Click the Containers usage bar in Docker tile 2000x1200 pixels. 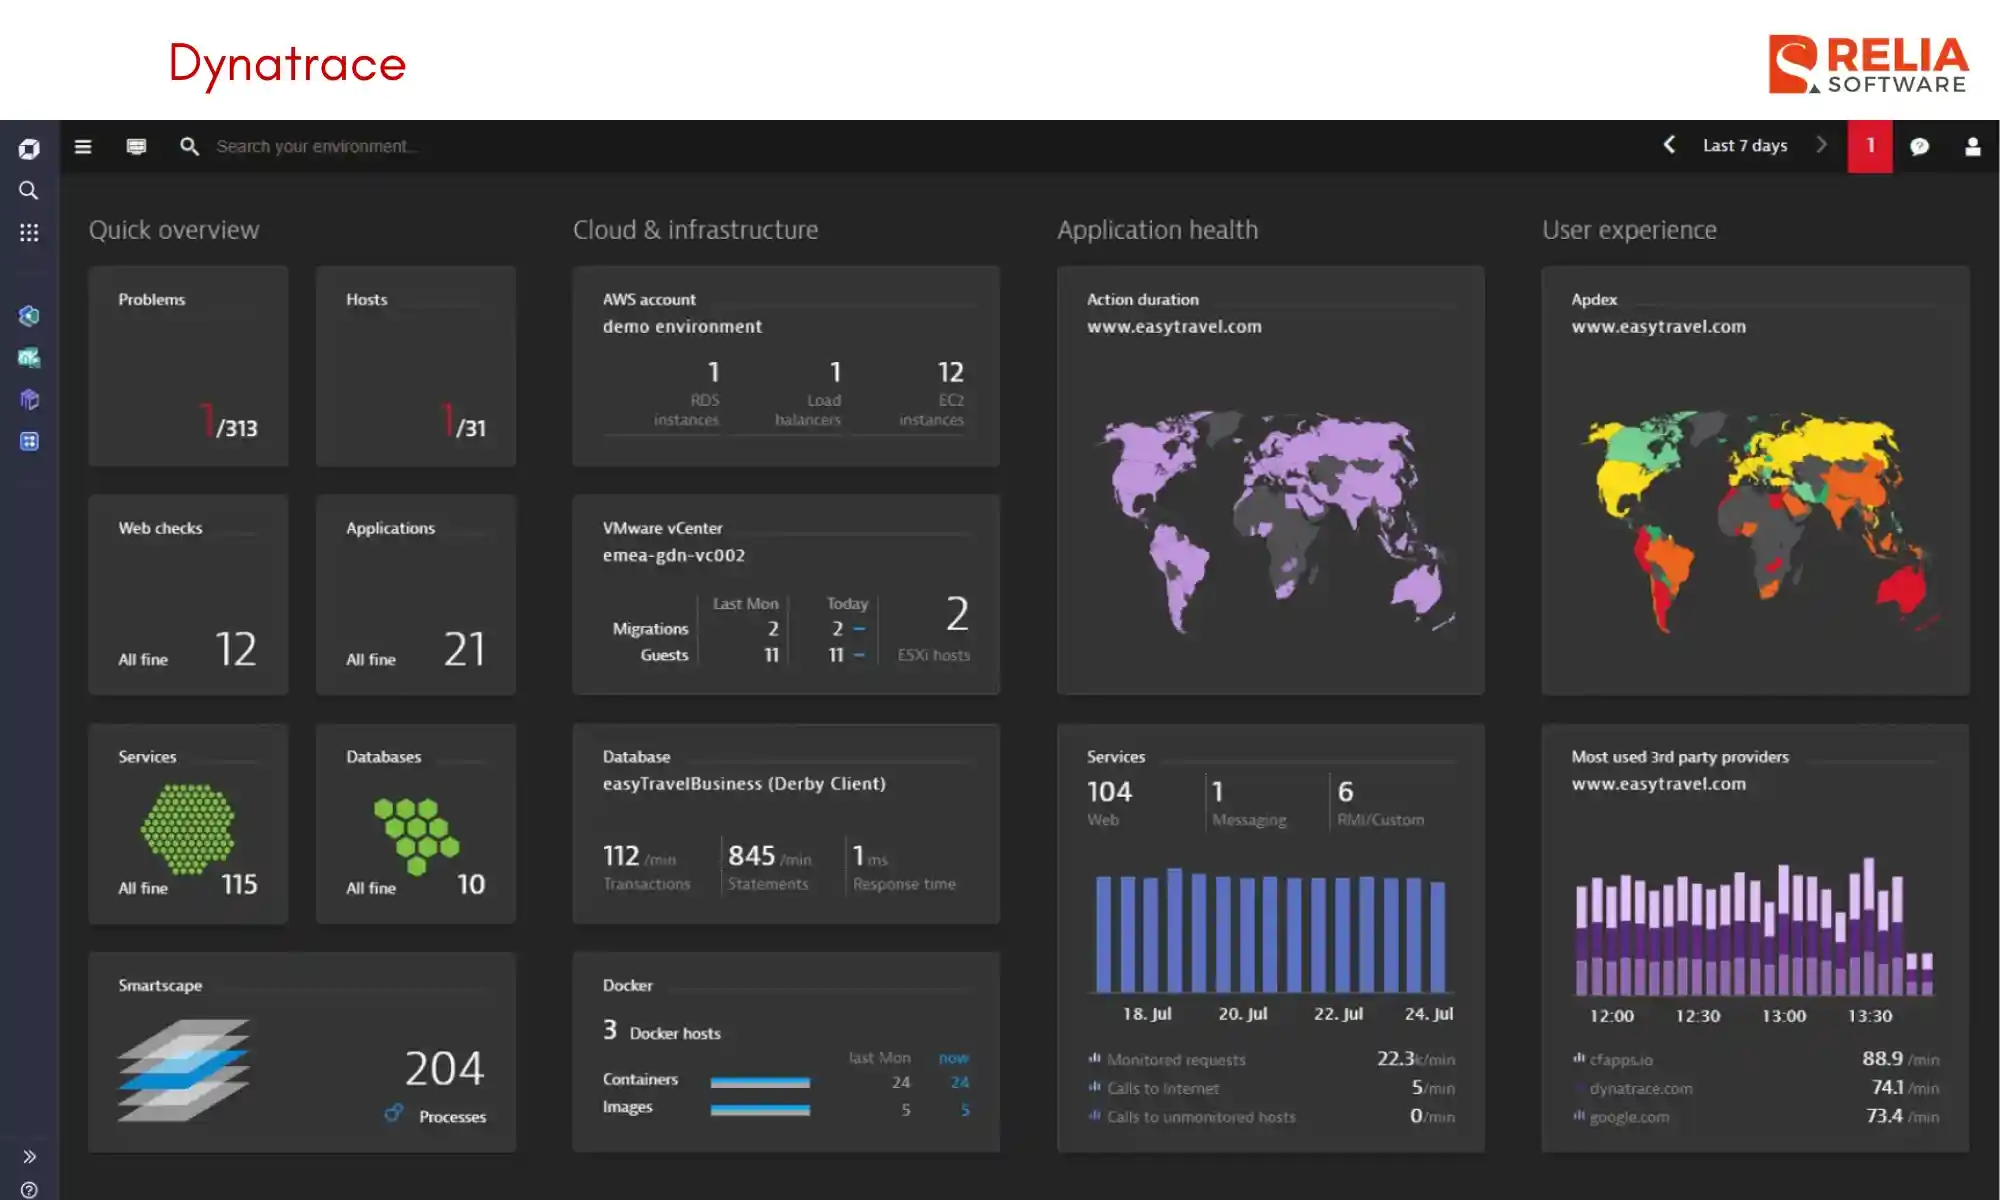(760, 1081)
